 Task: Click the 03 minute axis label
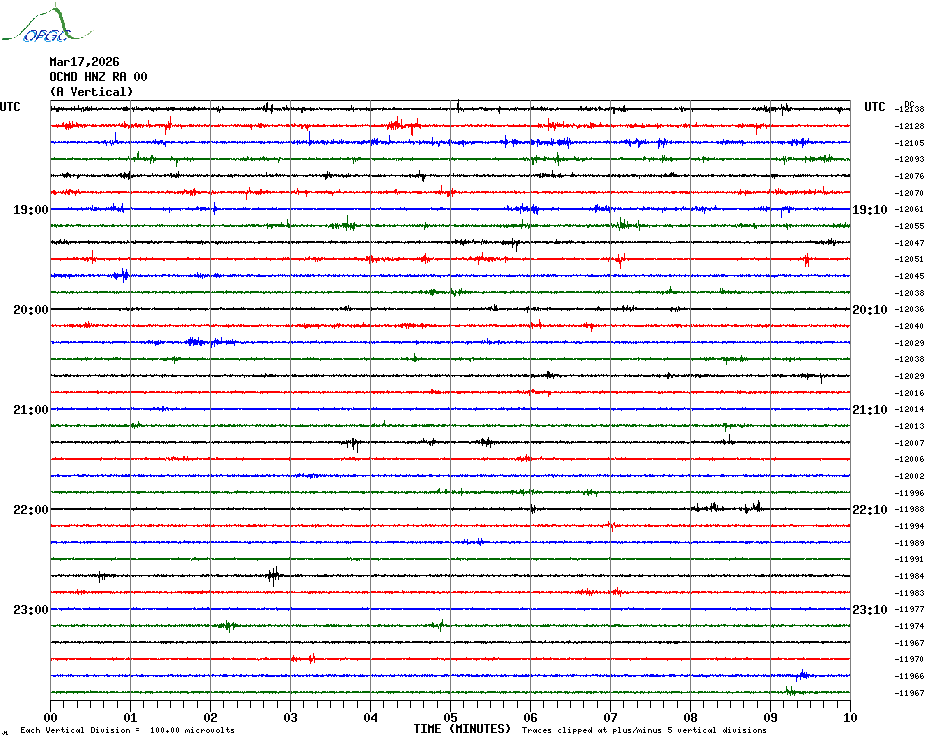point(291,717)
